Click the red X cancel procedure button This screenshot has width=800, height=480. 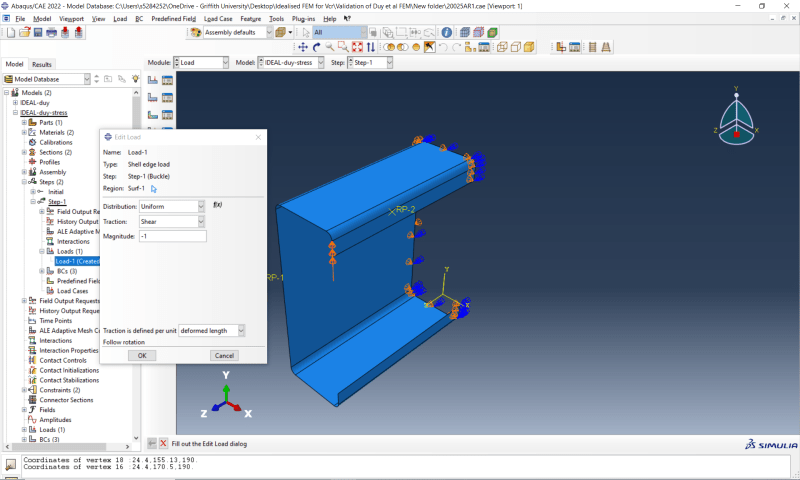pos(163,444)
